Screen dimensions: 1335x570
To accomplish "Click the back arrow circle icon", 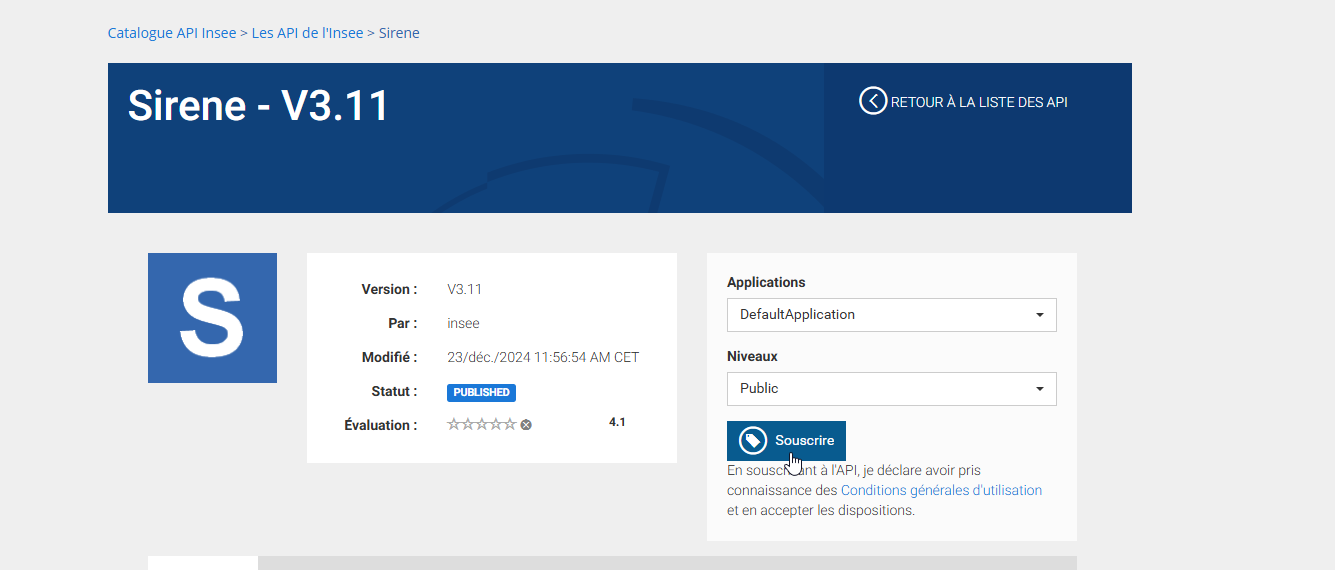I will (x=873, y=101).
